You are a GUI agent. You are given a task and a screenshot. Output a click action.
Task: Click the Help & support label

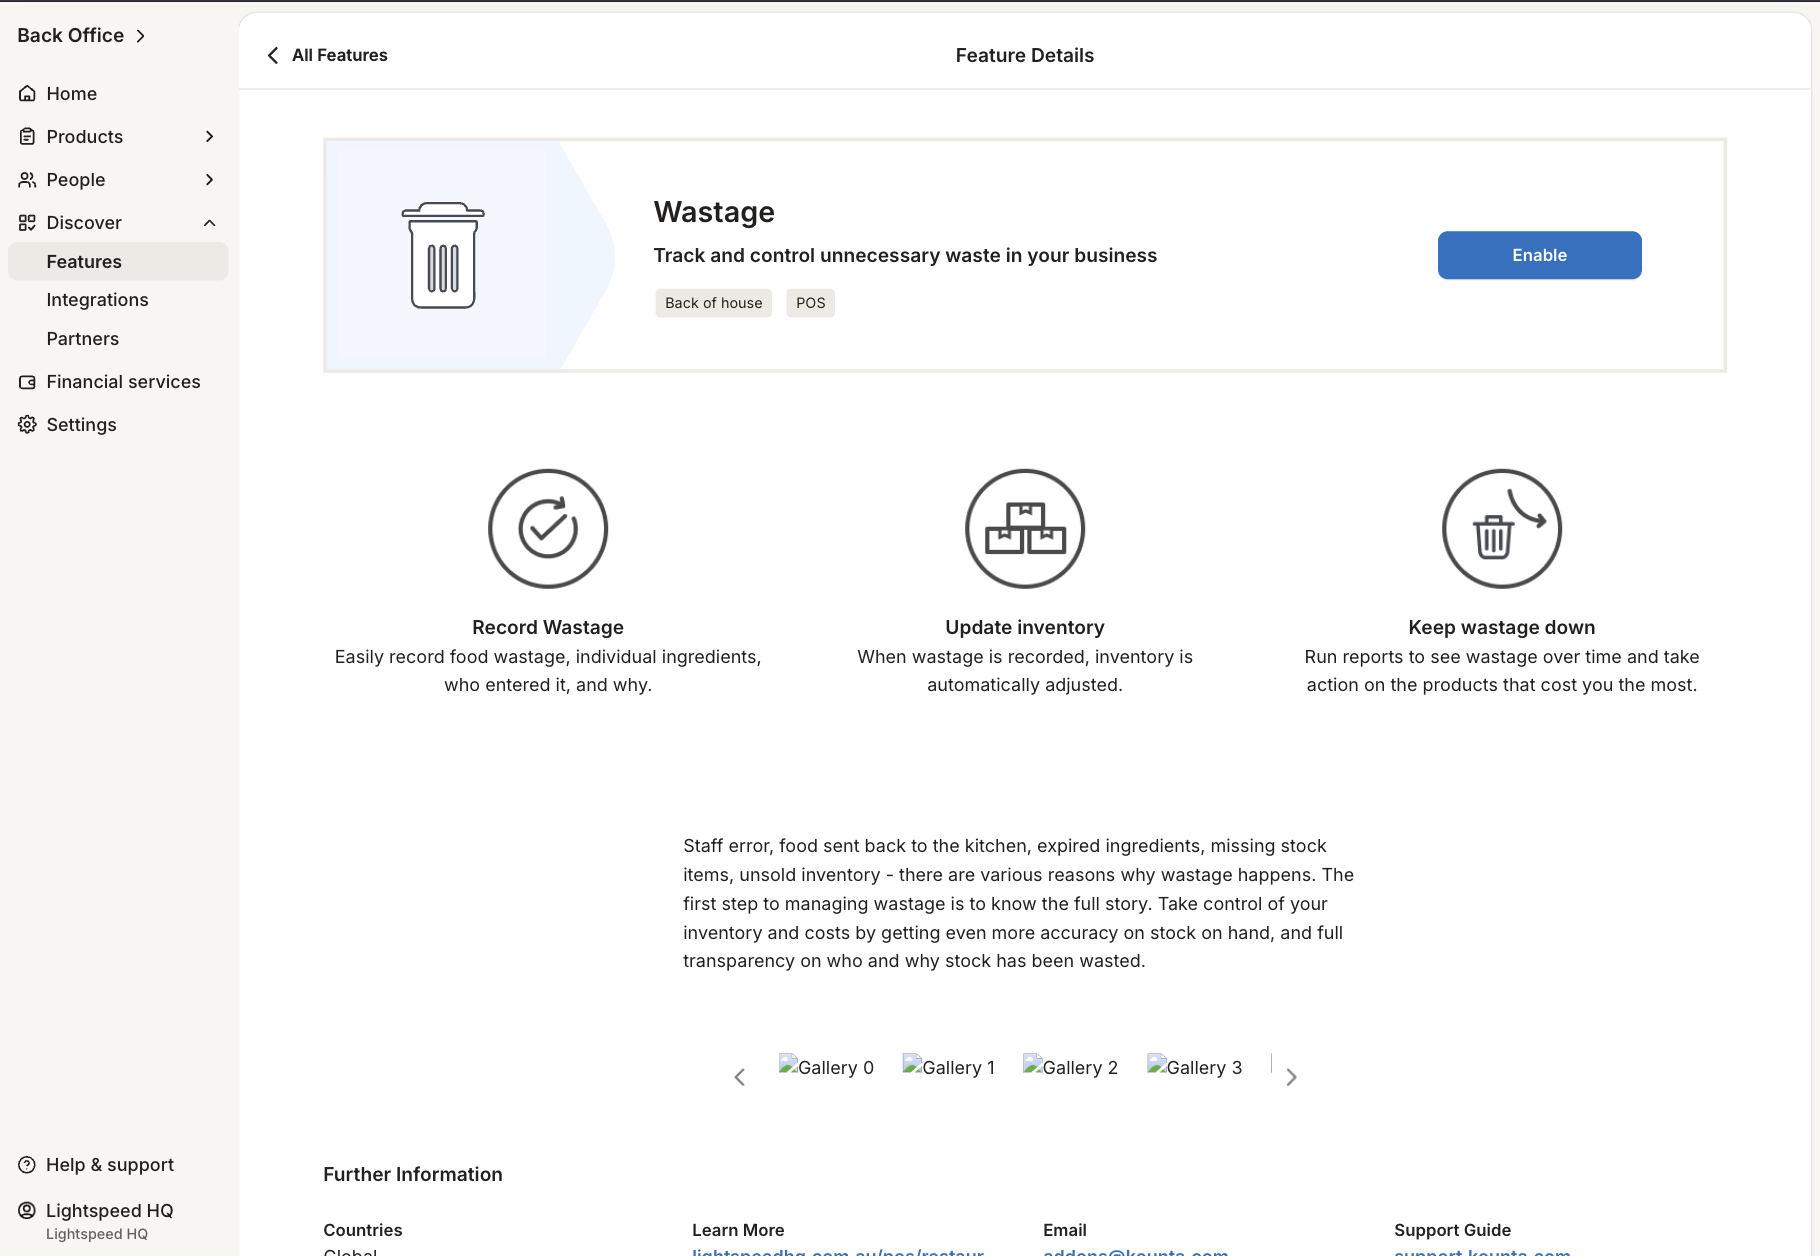(110, 1165)
